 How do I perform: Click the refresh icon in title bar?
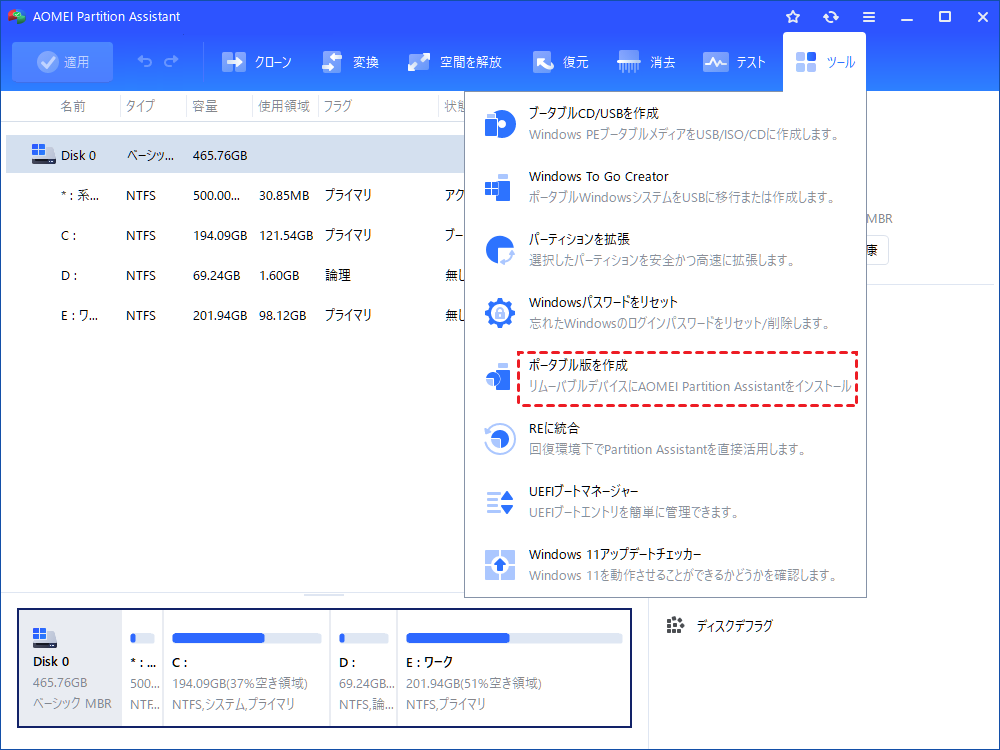coord(830,17)
